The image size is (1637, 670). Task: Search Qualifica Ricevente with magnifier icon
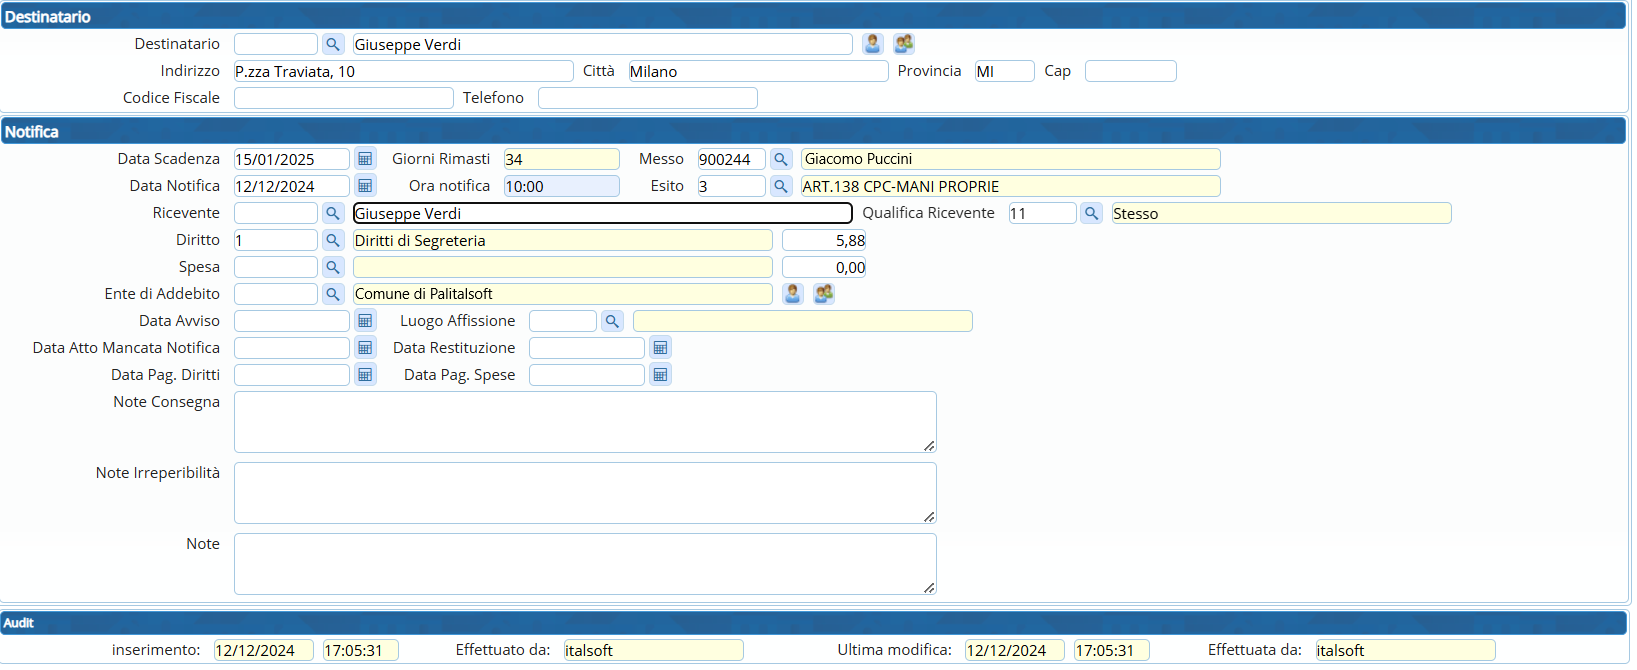click(x=1092, y=213)
